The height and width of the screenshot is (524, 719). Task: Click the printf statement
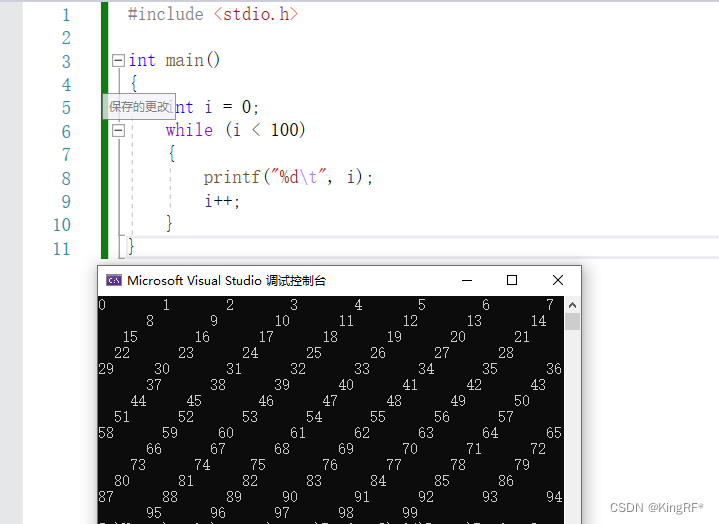288,177
